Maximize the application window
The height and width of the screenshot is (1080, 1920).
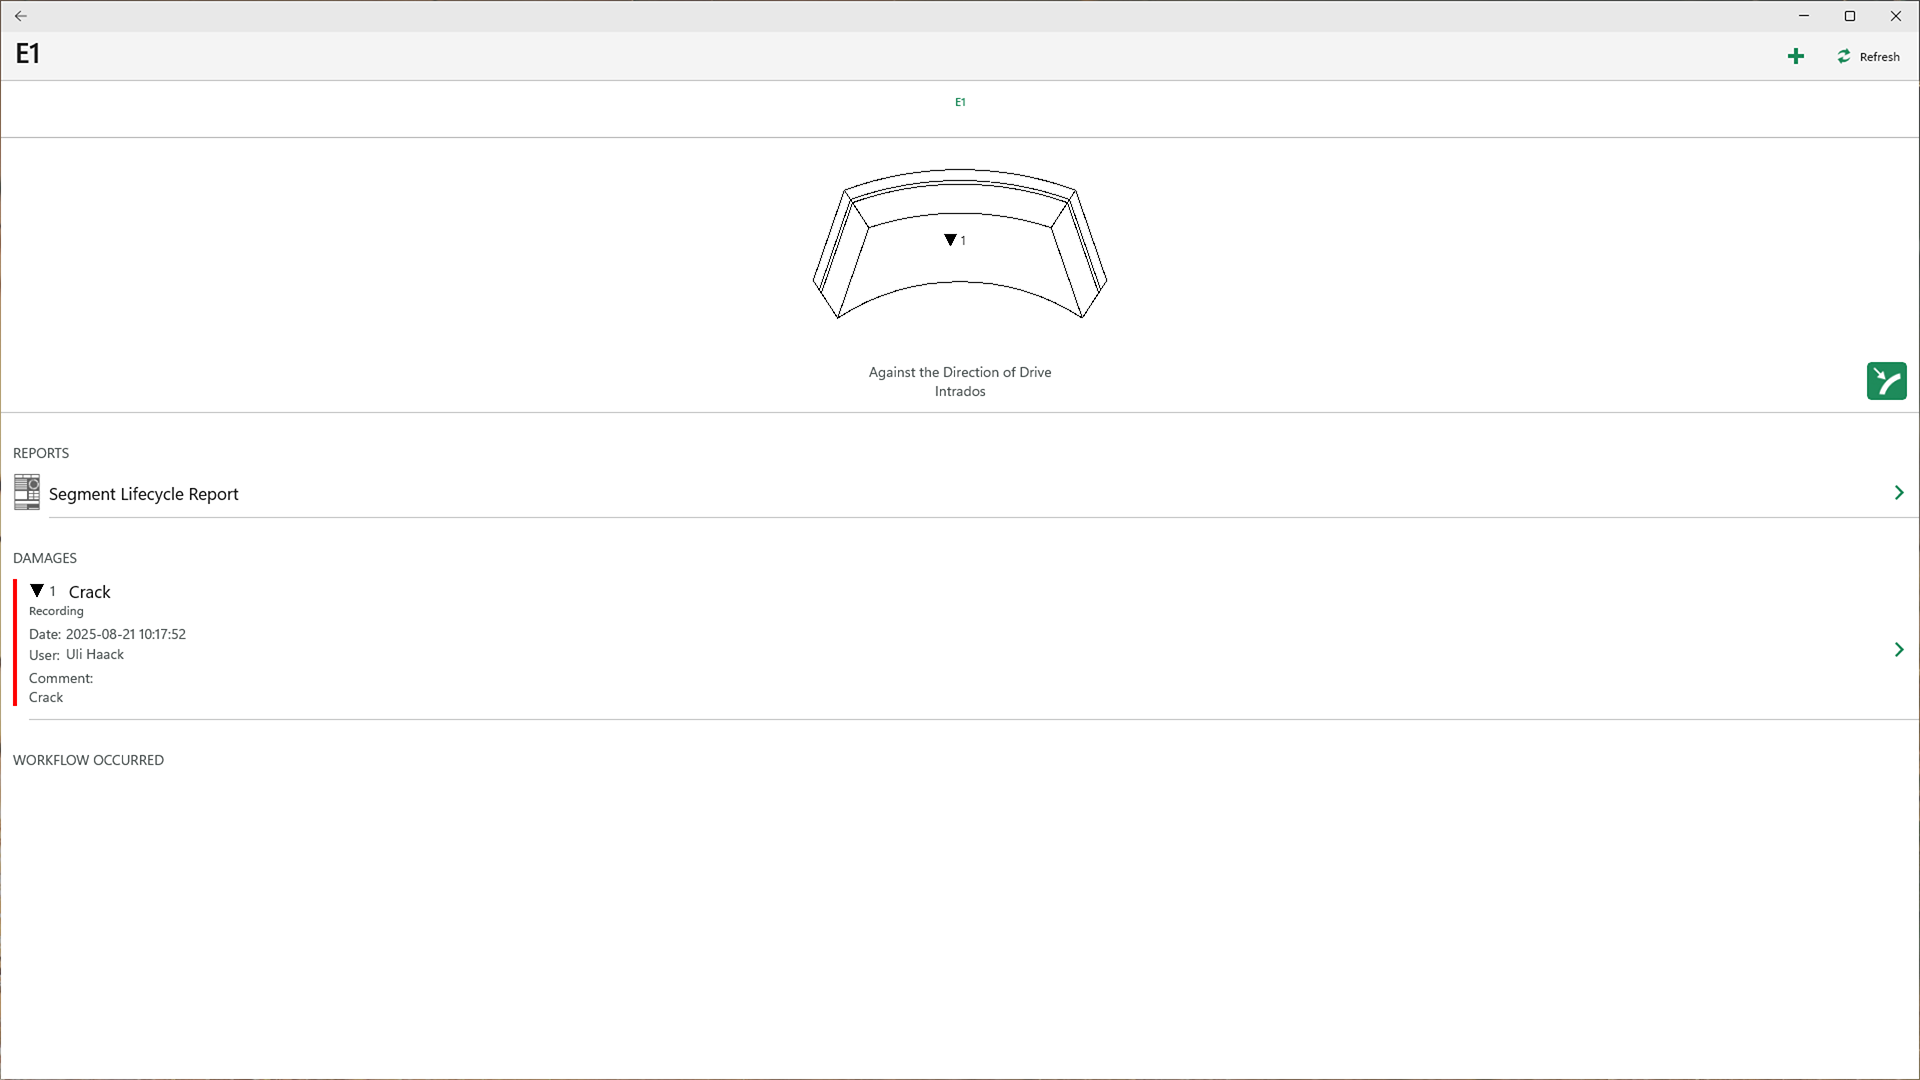click(x=1850, y=16)
